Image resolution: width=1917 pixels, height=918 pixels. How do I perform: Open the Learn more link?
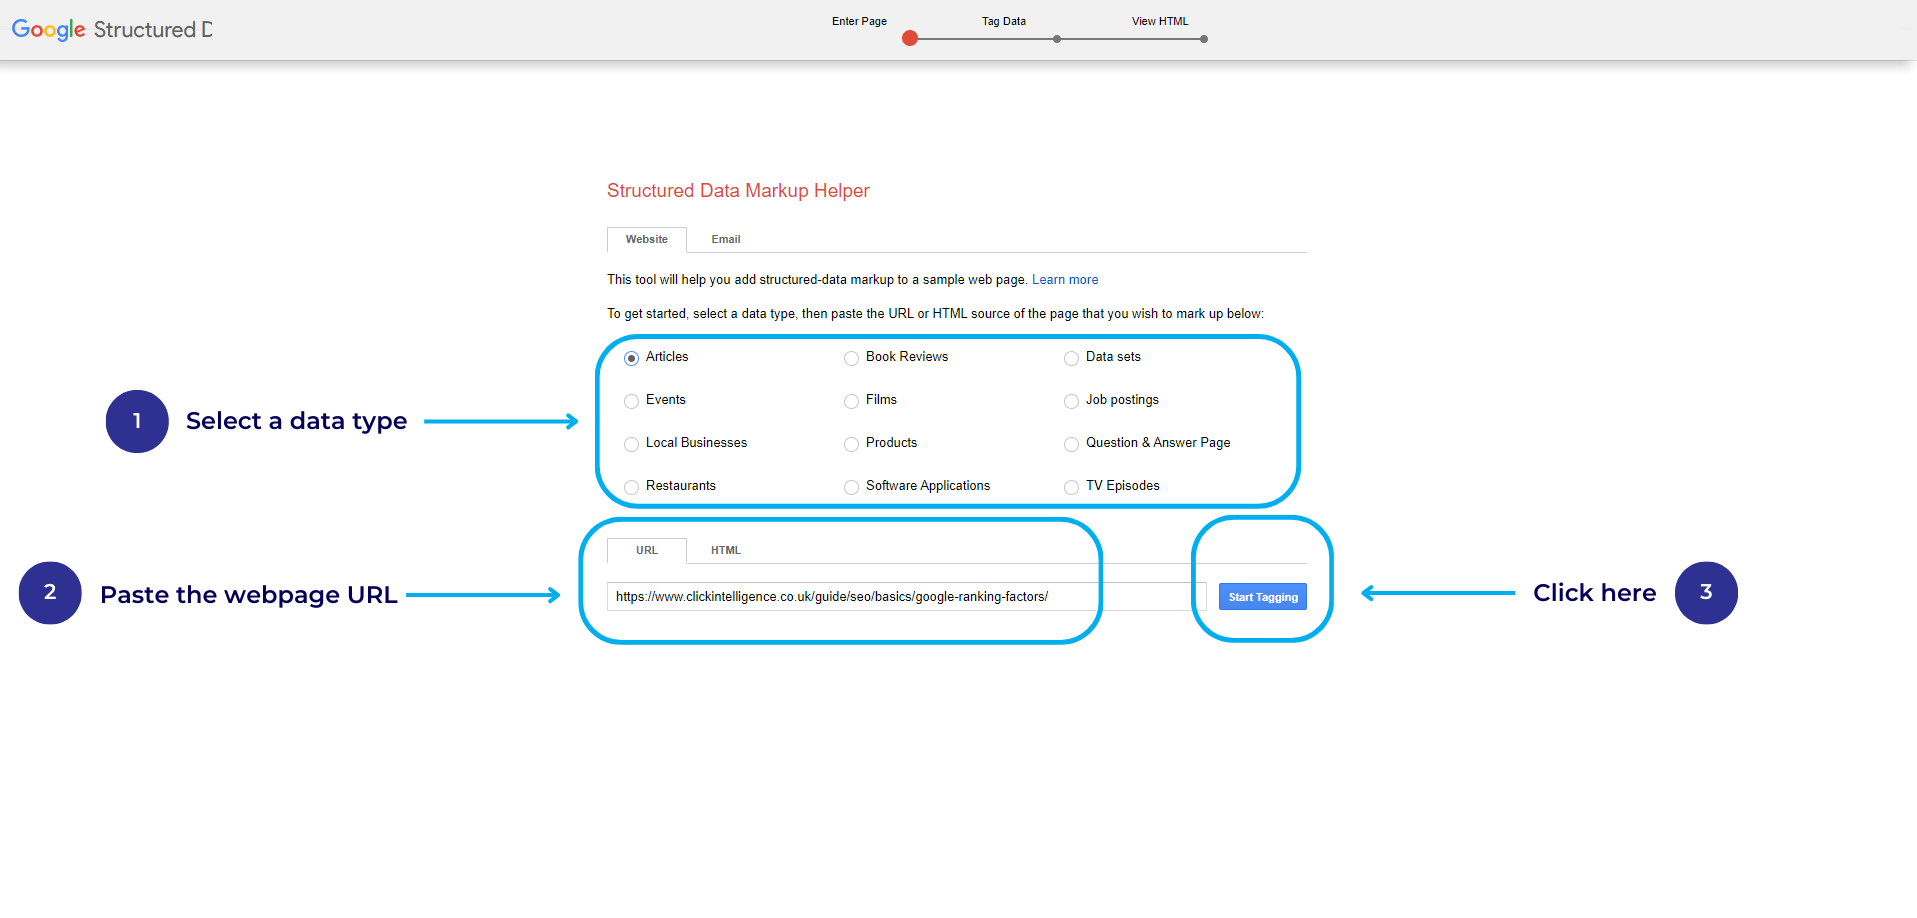pyautogui.click(x=1064, y=280)
